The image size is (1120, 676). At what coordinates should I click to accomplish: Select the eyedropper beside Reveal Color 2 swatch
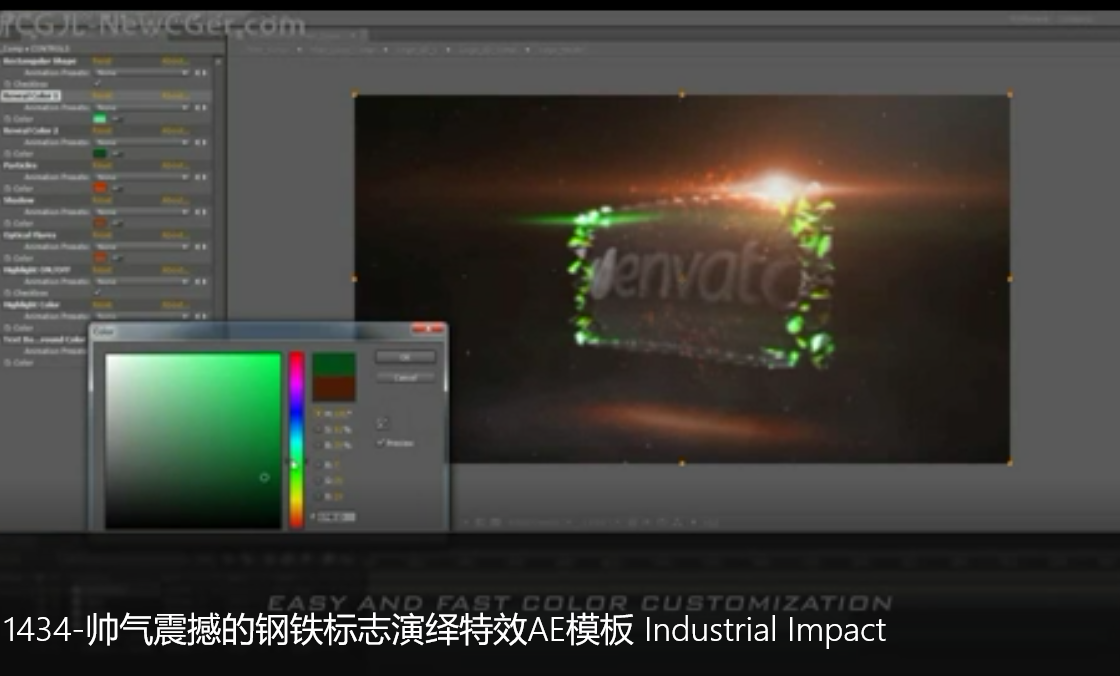point(117,154)
